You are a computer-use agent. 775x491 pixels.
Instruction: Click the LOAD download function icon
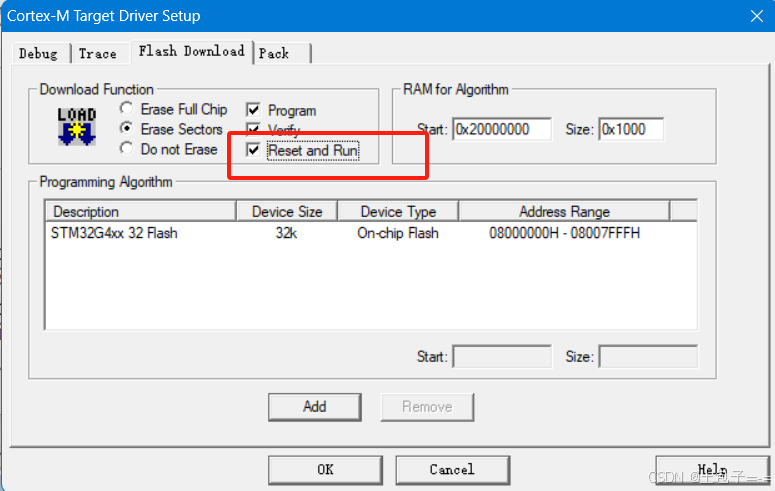click(77, 127)
